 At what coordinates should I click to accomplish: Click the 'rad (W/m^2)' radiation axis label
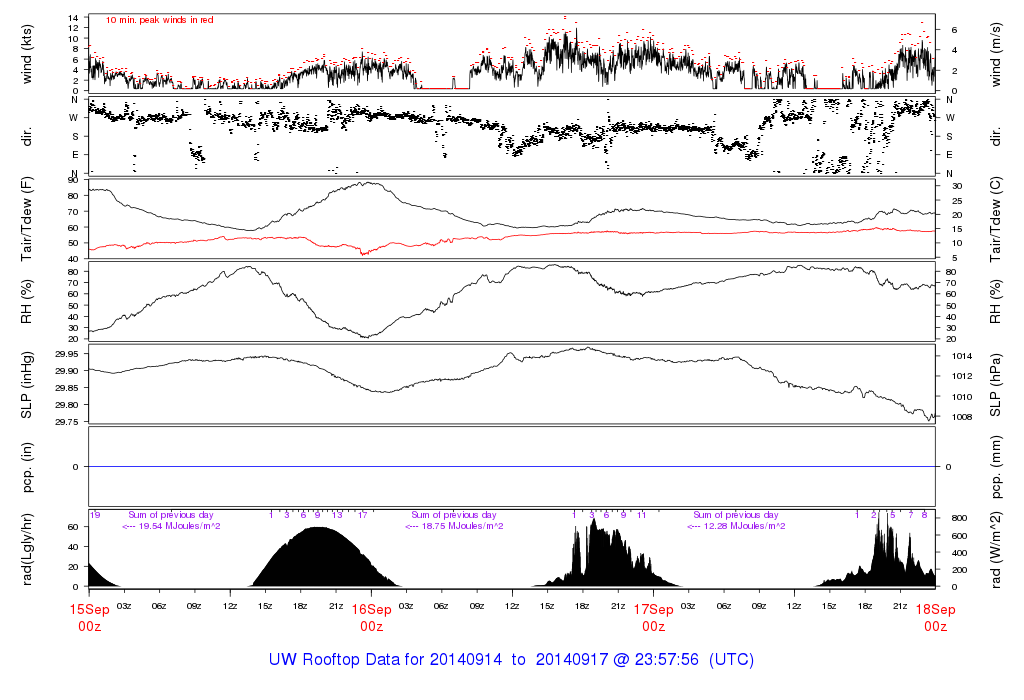coord(996,549)
